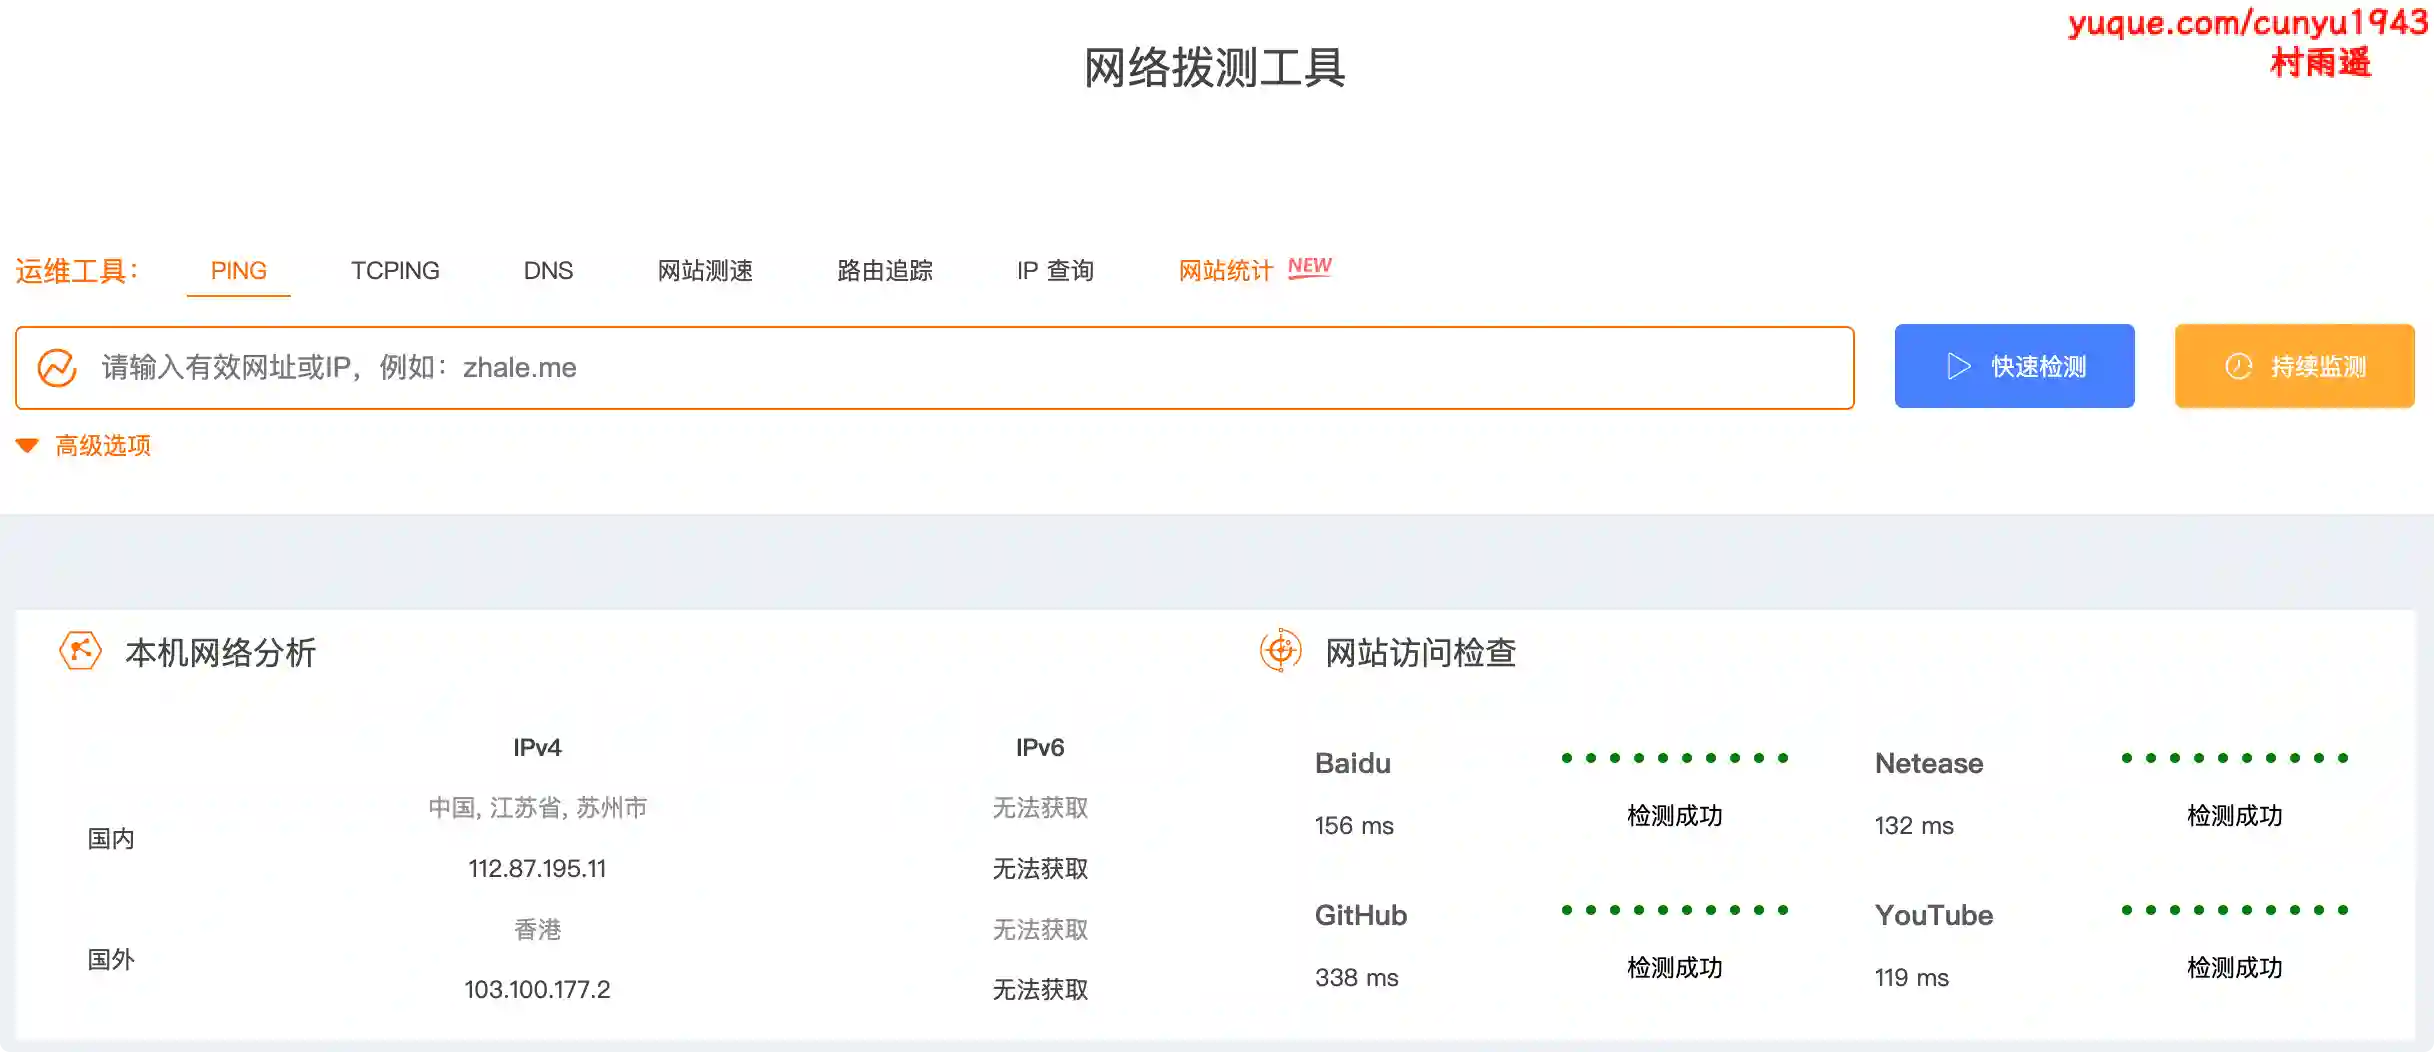
Task: Expand the 高级选项 triangle arrow
Action: 27,445
